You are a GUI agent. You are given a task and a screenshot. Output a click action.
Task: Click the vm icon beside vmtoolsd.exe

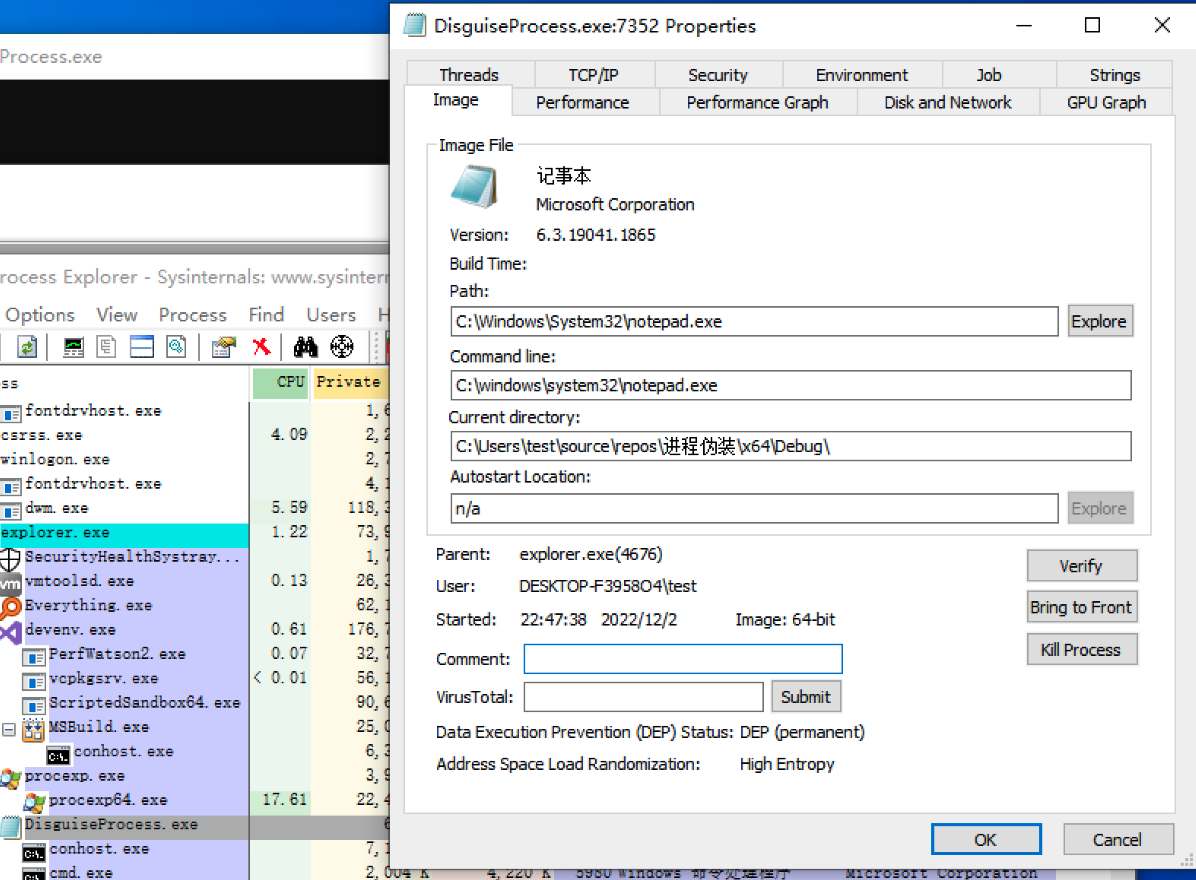click(10, 583)
